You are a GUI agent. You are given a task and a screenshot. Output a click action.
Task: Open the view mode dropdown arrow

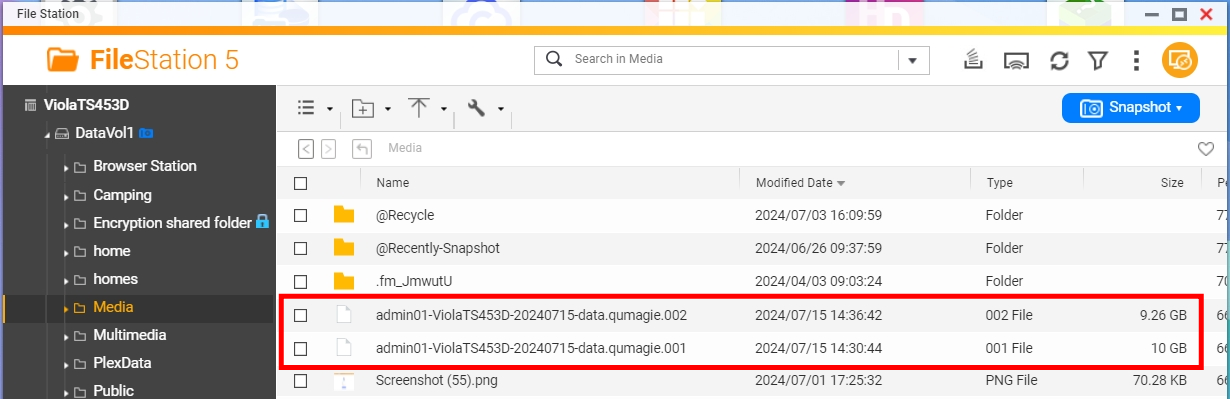point(329,109)
